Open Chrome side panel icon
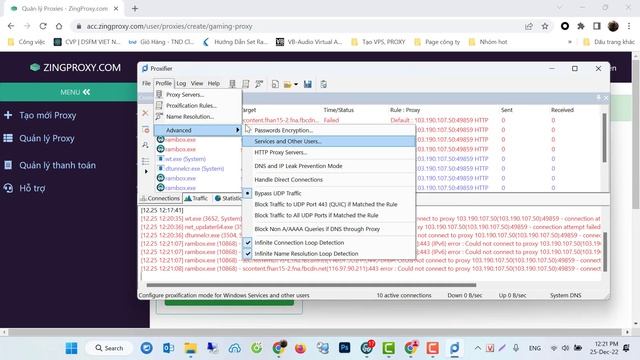The width and height of the screenshot is (640, 360). click(597, 26)
